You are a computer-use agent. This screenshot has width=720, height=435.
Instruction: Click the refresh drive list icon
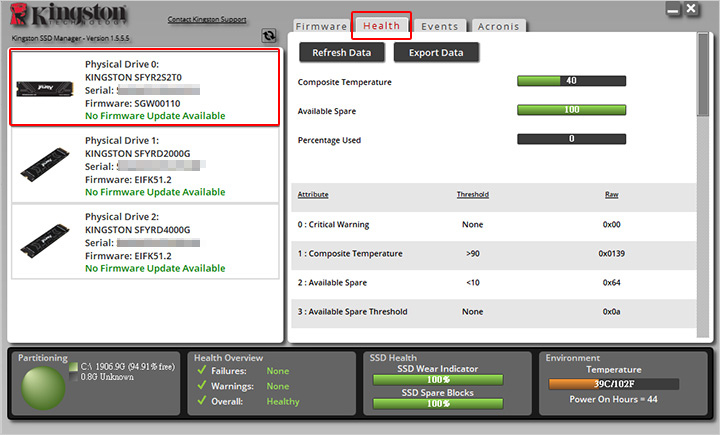[x=269, y=35]
